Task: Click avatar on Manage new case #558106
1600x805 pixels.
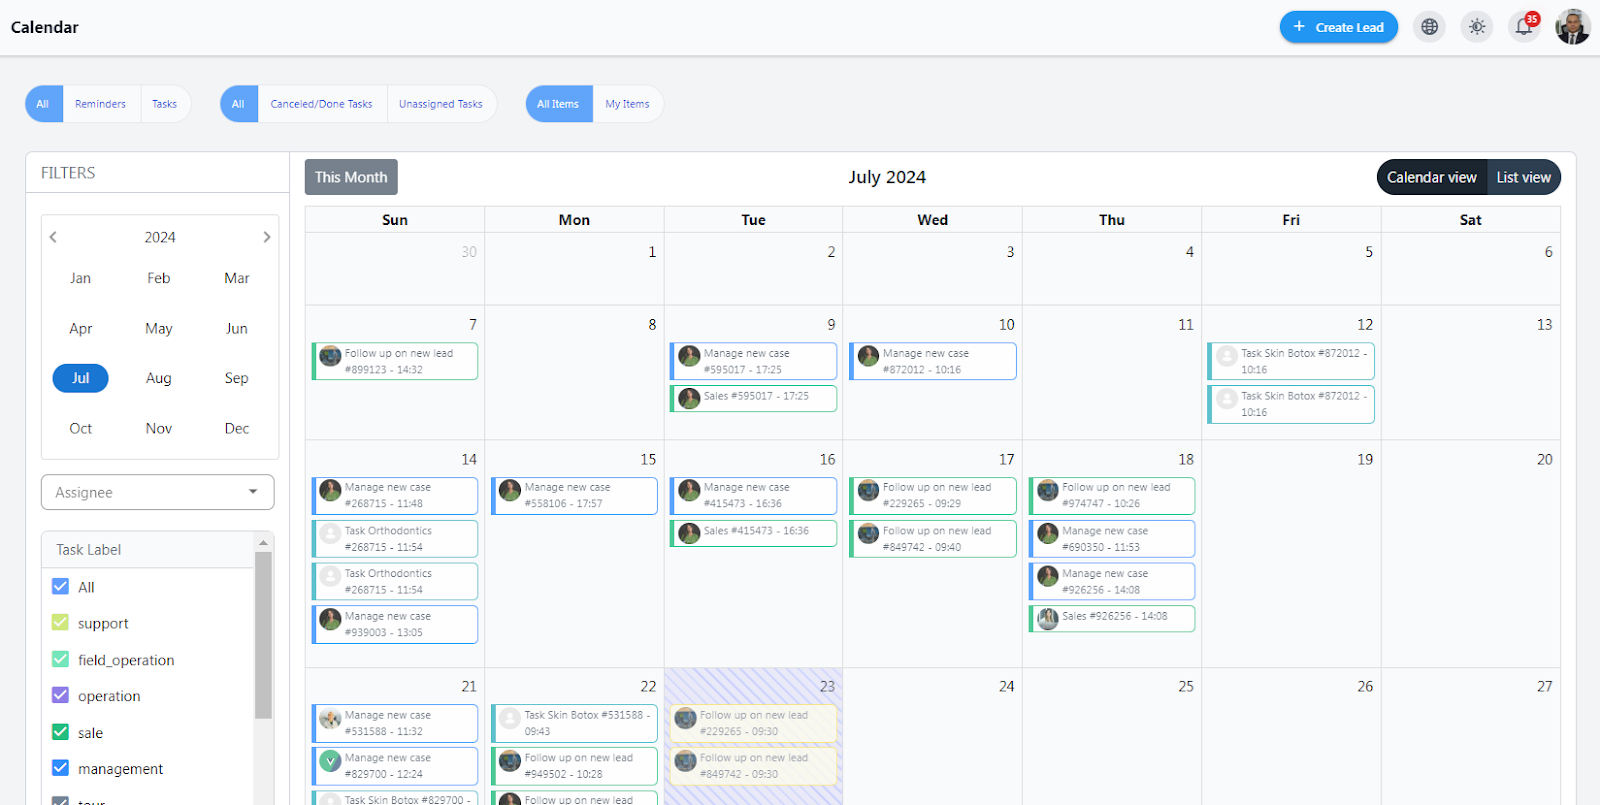Action: (510, 490)
